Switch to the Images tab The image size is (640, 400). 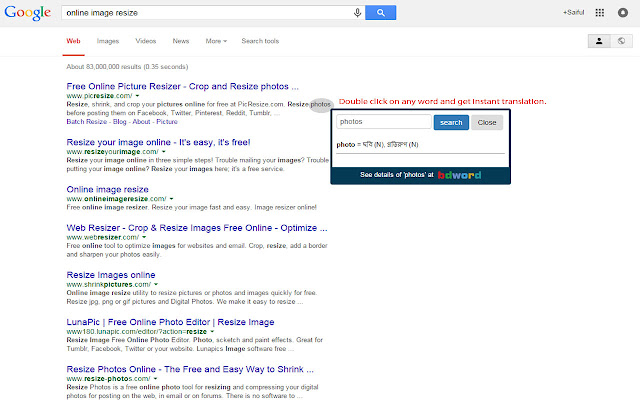[107, 41]
